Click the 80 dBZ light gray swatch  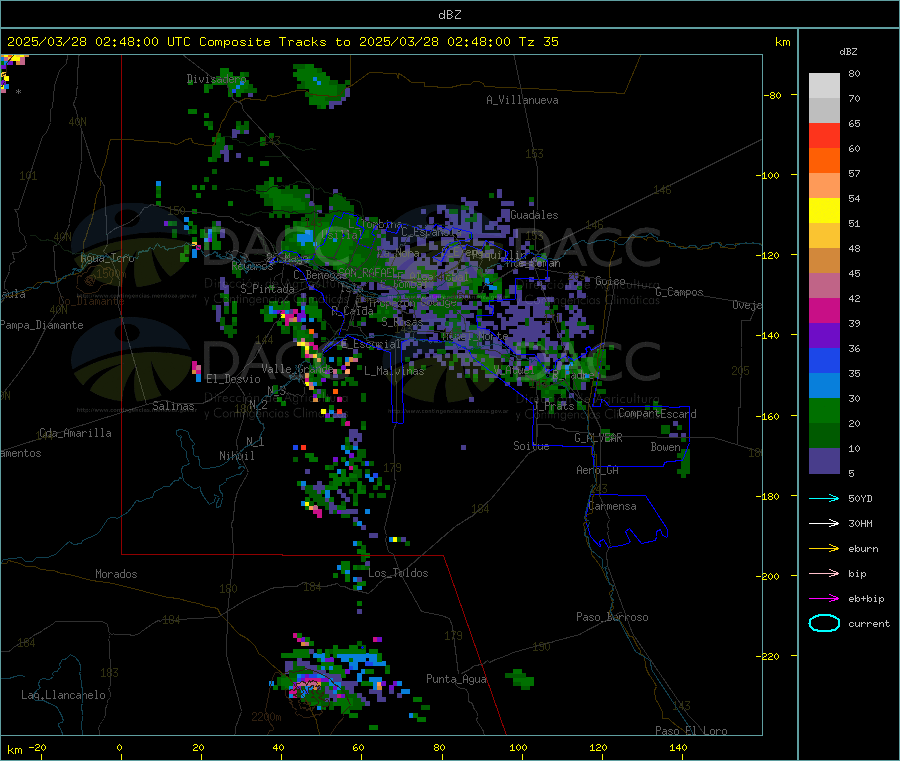click(824, 86)
